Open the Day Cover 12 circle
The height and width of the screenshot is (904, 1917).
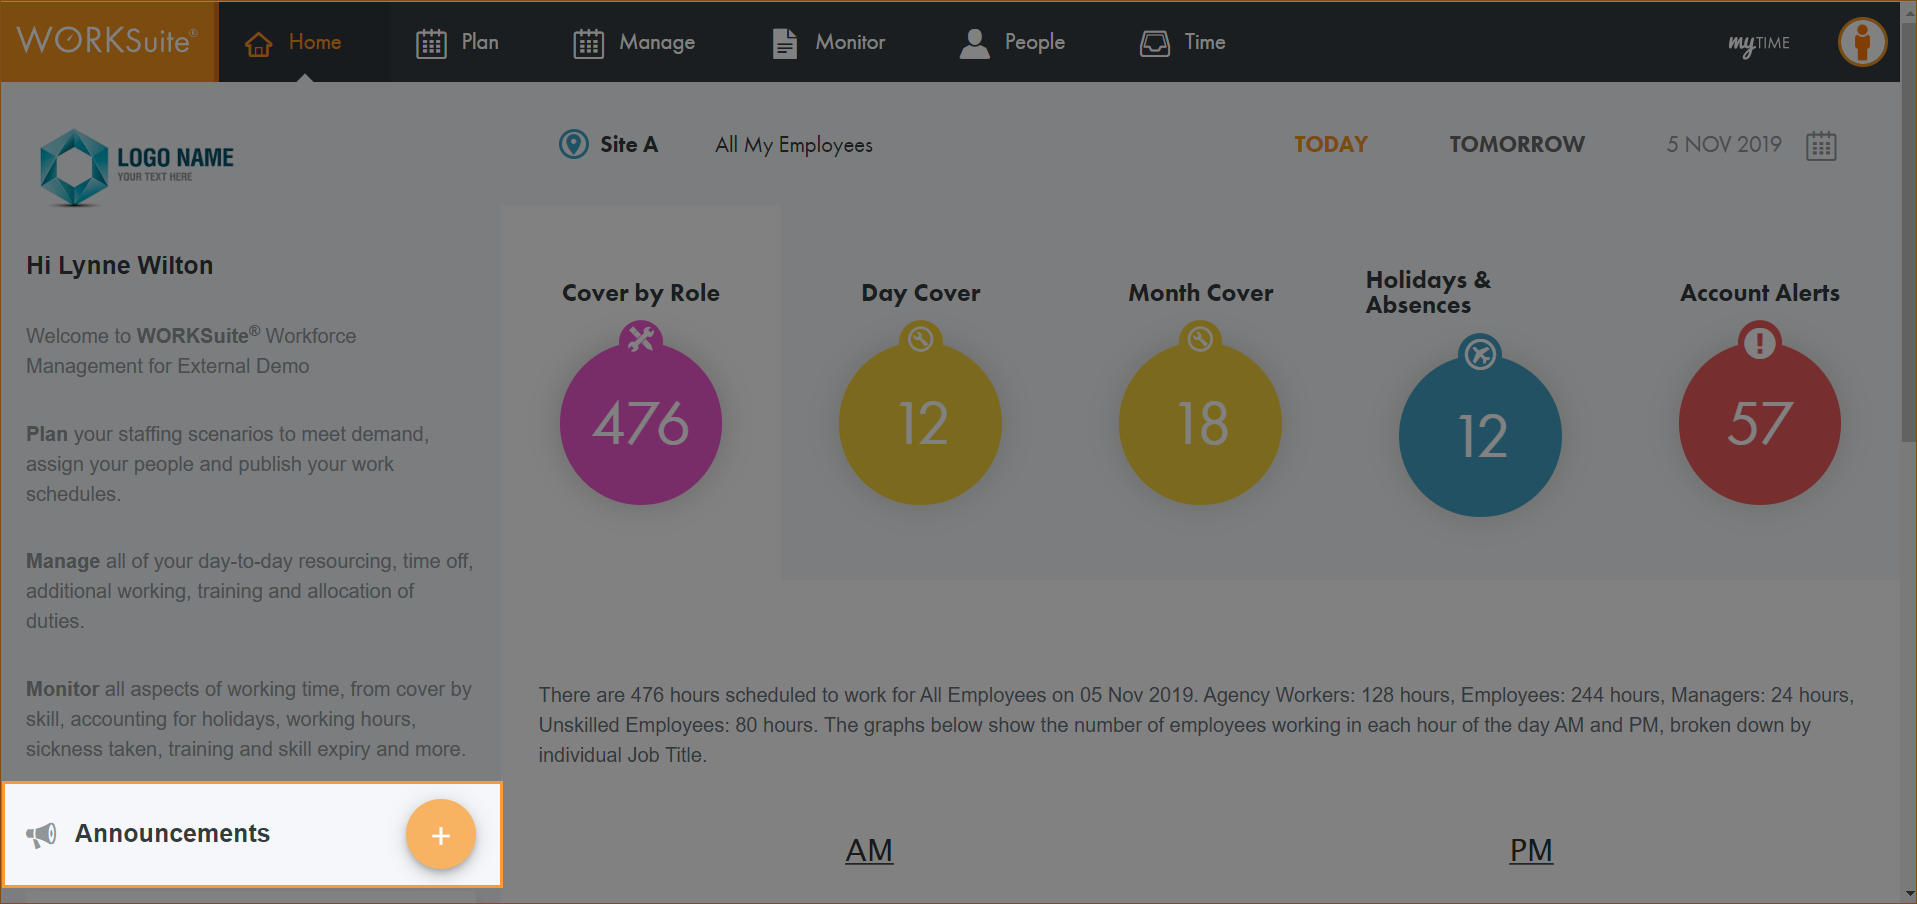pos(920,423)
